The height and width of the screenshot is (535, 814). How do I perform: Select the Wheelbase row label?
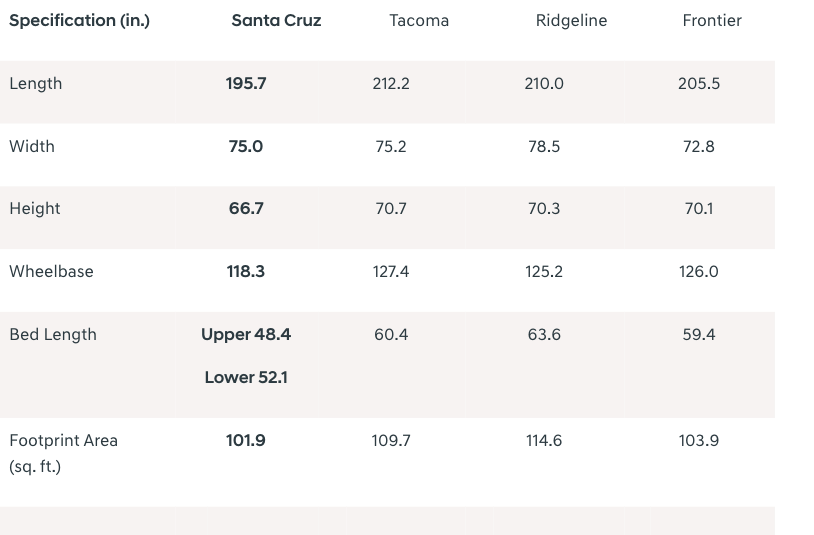point(51,271)
